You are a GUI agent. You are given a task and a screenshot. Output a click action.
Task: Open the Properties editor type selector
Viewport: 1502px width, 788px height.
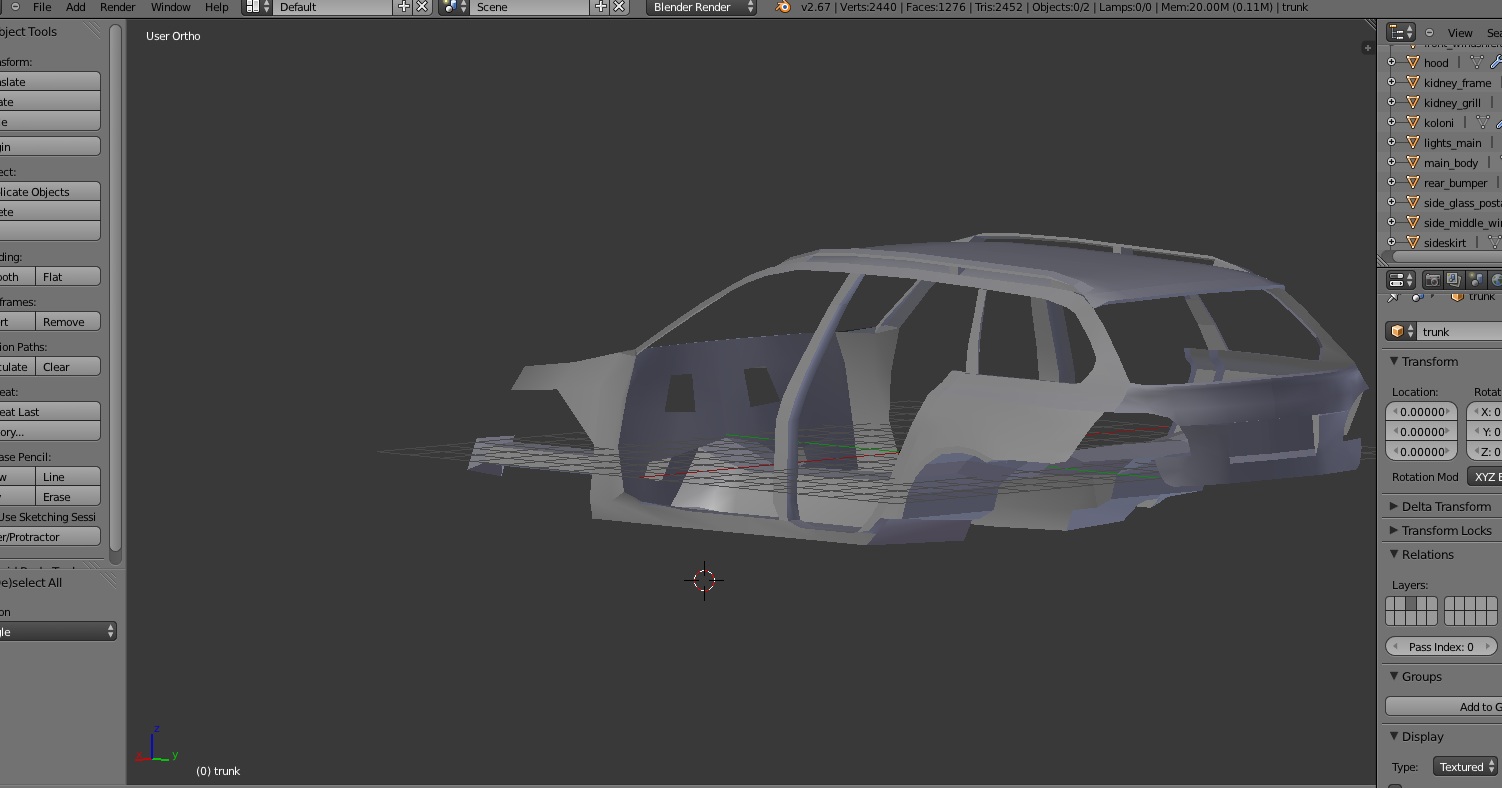pyautogui.click(x=1400, y=280)
